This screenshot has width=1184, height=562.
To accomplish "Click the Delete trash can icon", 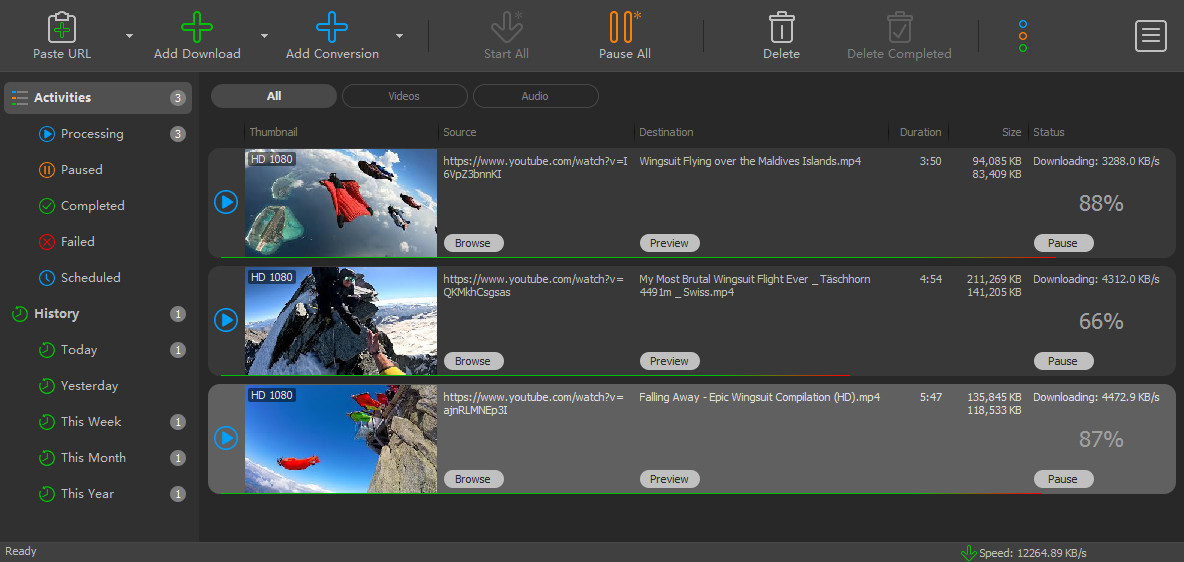I will pos(781,27).
